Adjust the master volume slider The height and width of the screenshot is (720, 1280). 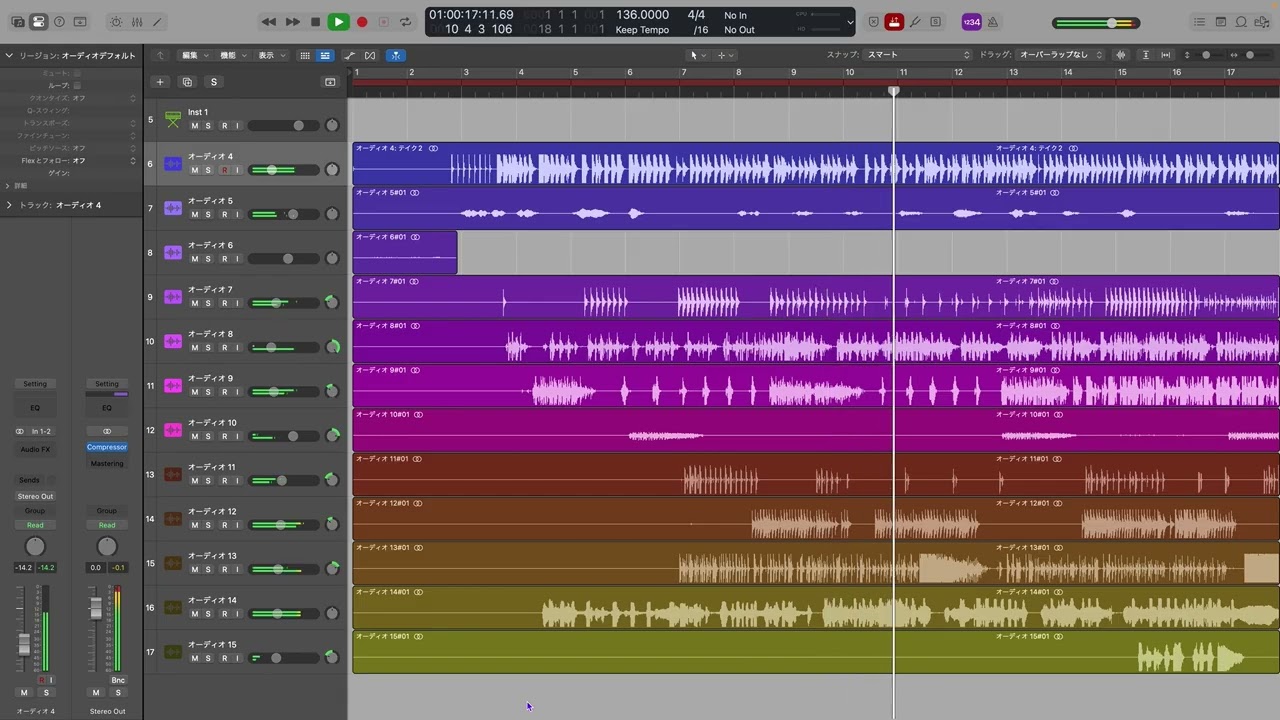tap(1096, 22)
